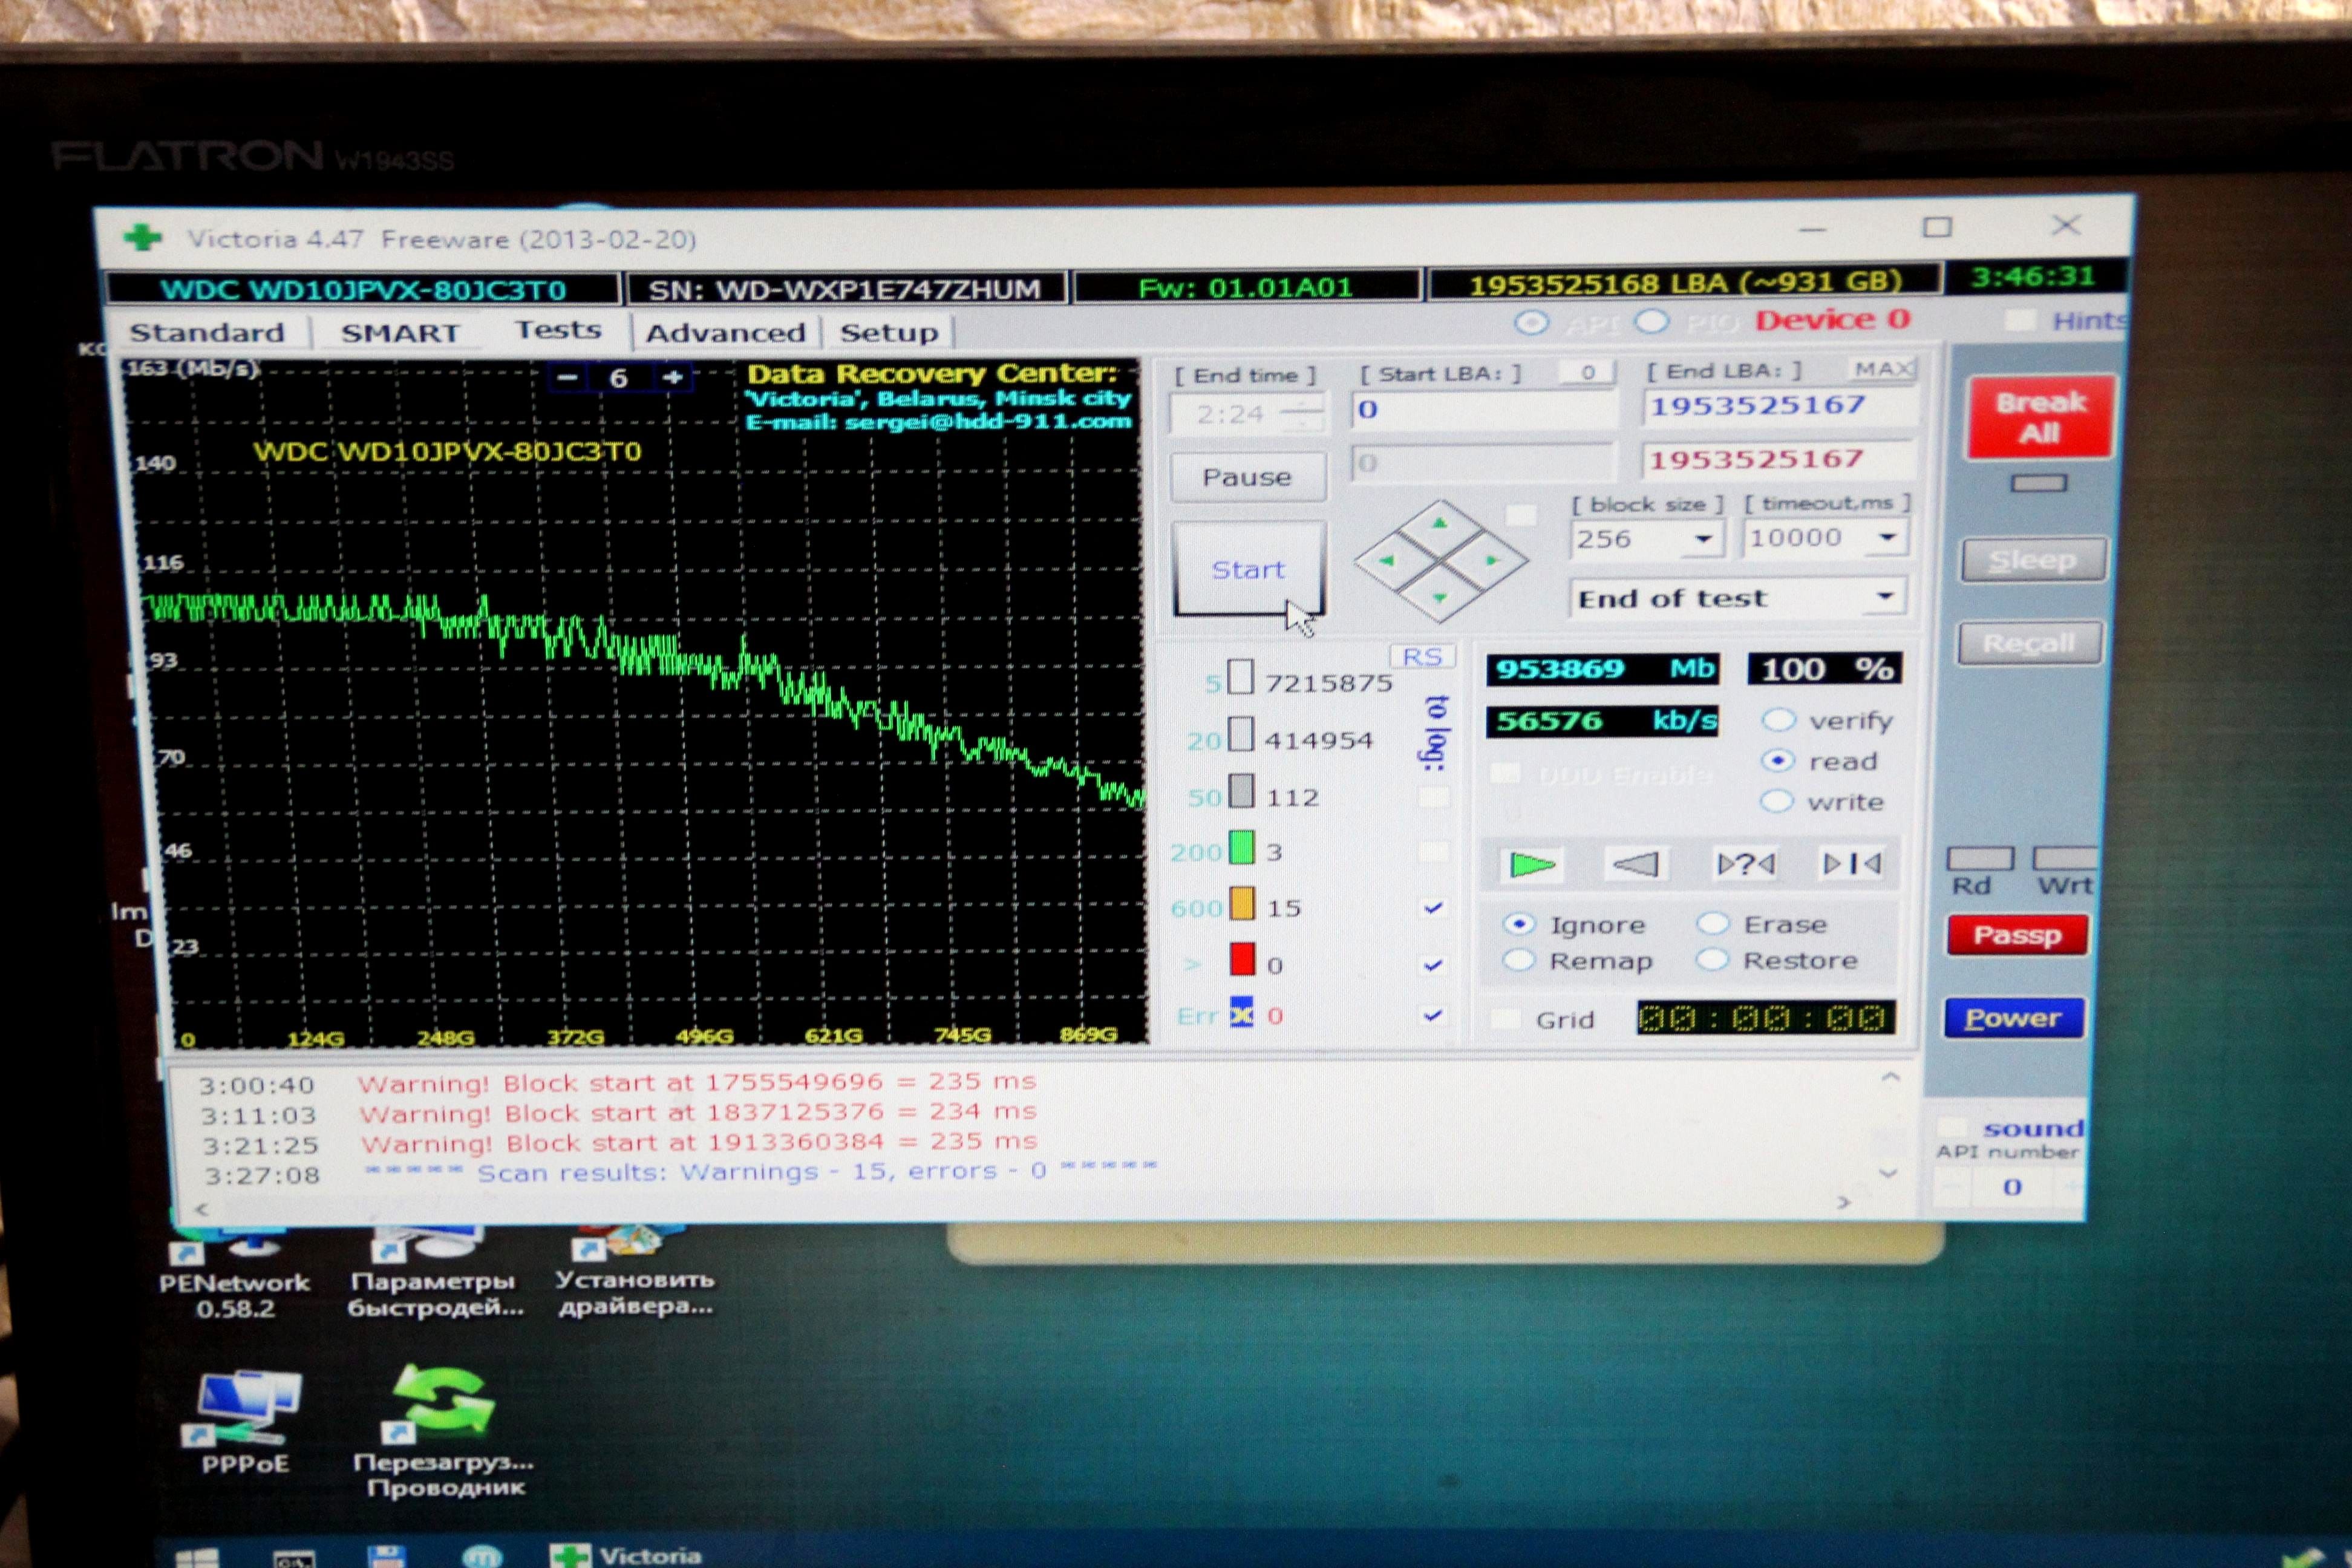The width and height of the screenshot is (2352, 1568).
Task: Click the End LBA input field
Action: (1778, 406)
